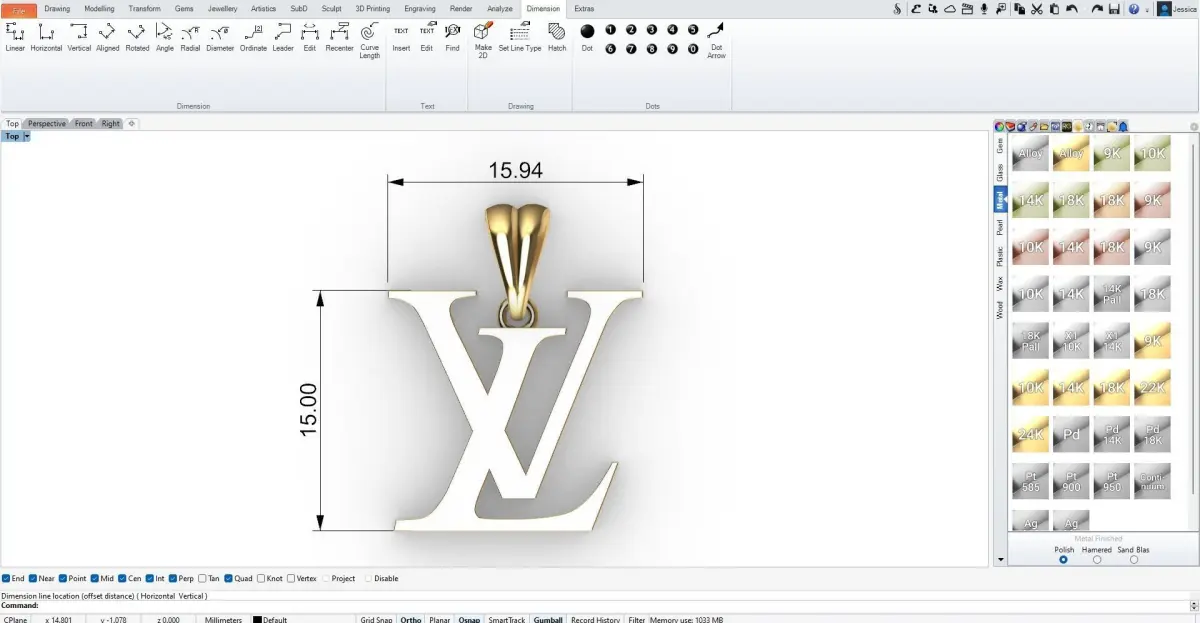Open the Millimeters units selector

pos(223,620)
